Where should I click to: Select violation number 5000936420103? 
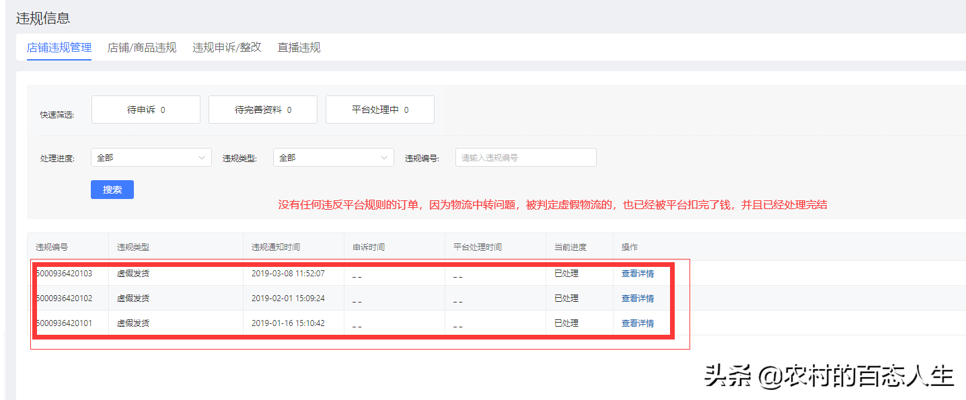click(x=64, y=274)
